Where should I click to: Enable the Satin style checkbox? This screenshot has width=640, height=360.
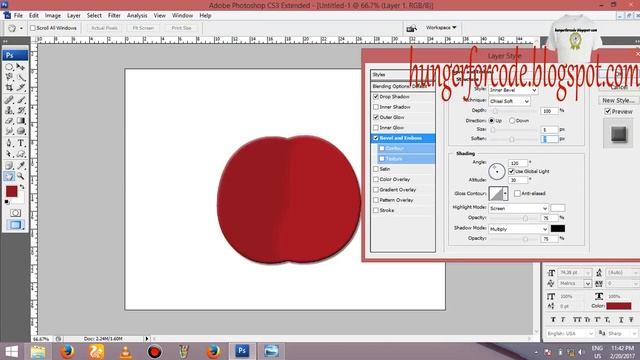tap(376, 169)
